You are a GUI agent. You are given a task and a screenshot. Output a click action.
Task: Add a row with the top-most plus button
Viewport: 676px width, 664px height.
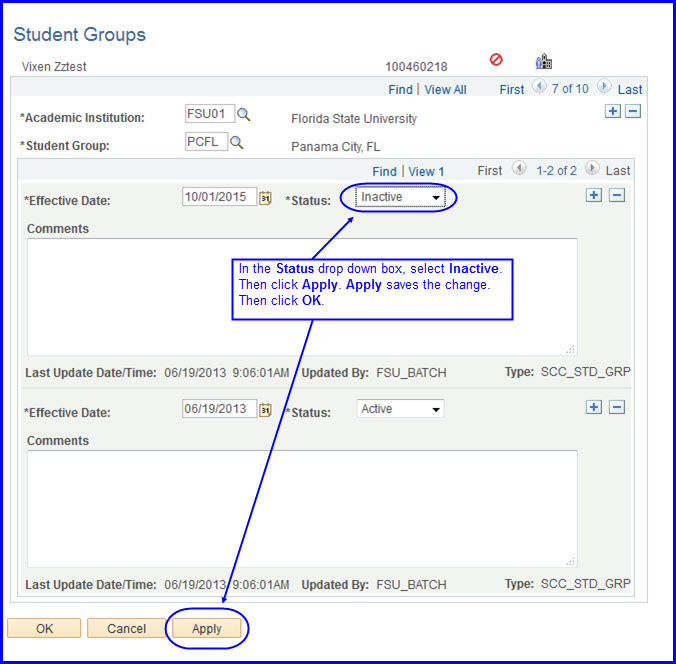[x=613, y=111]
